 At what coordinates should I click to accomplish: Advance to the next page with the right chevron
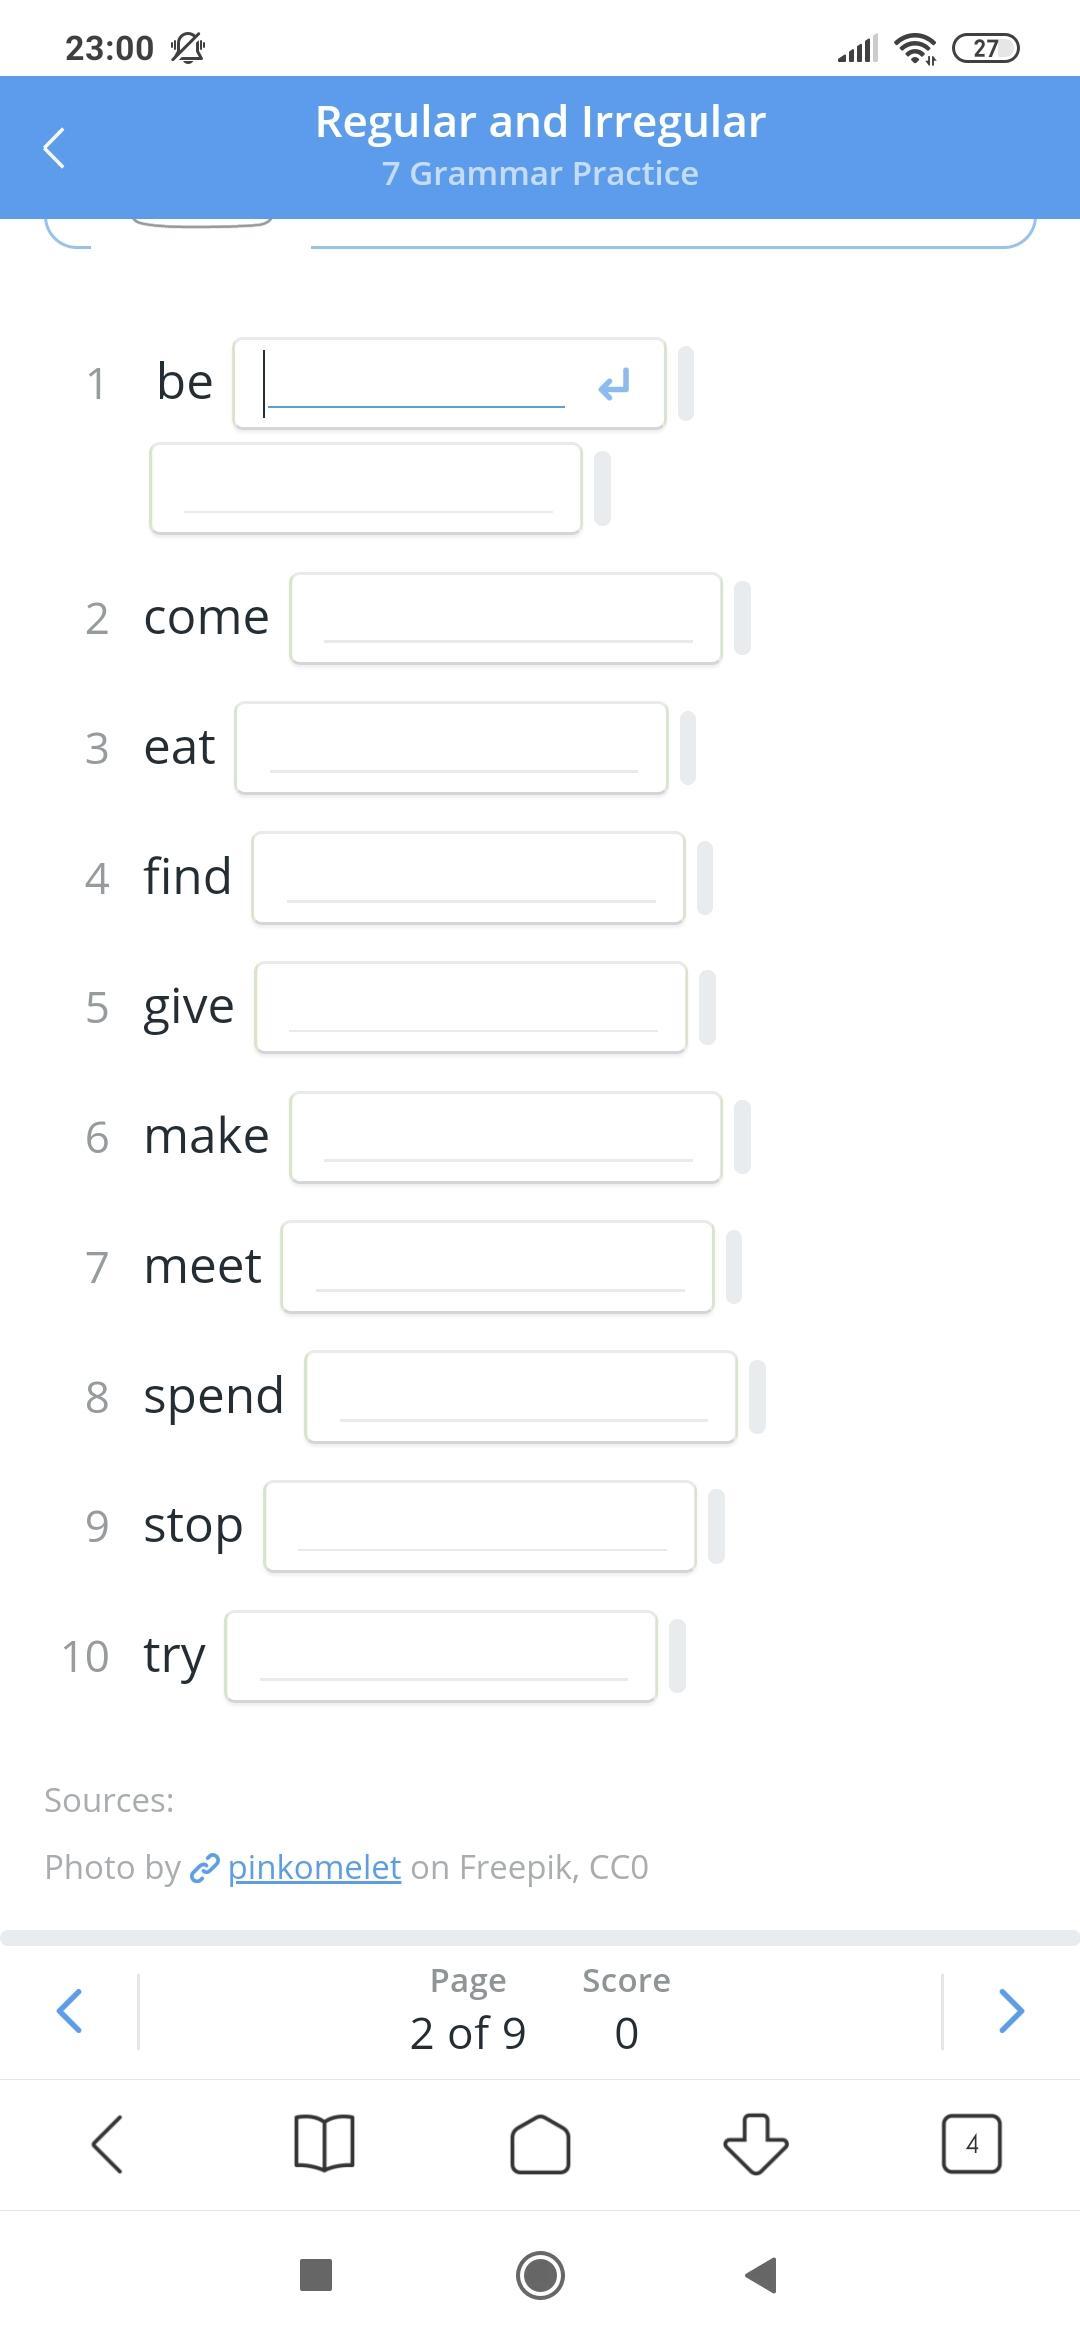(x=1011, y=2010)
